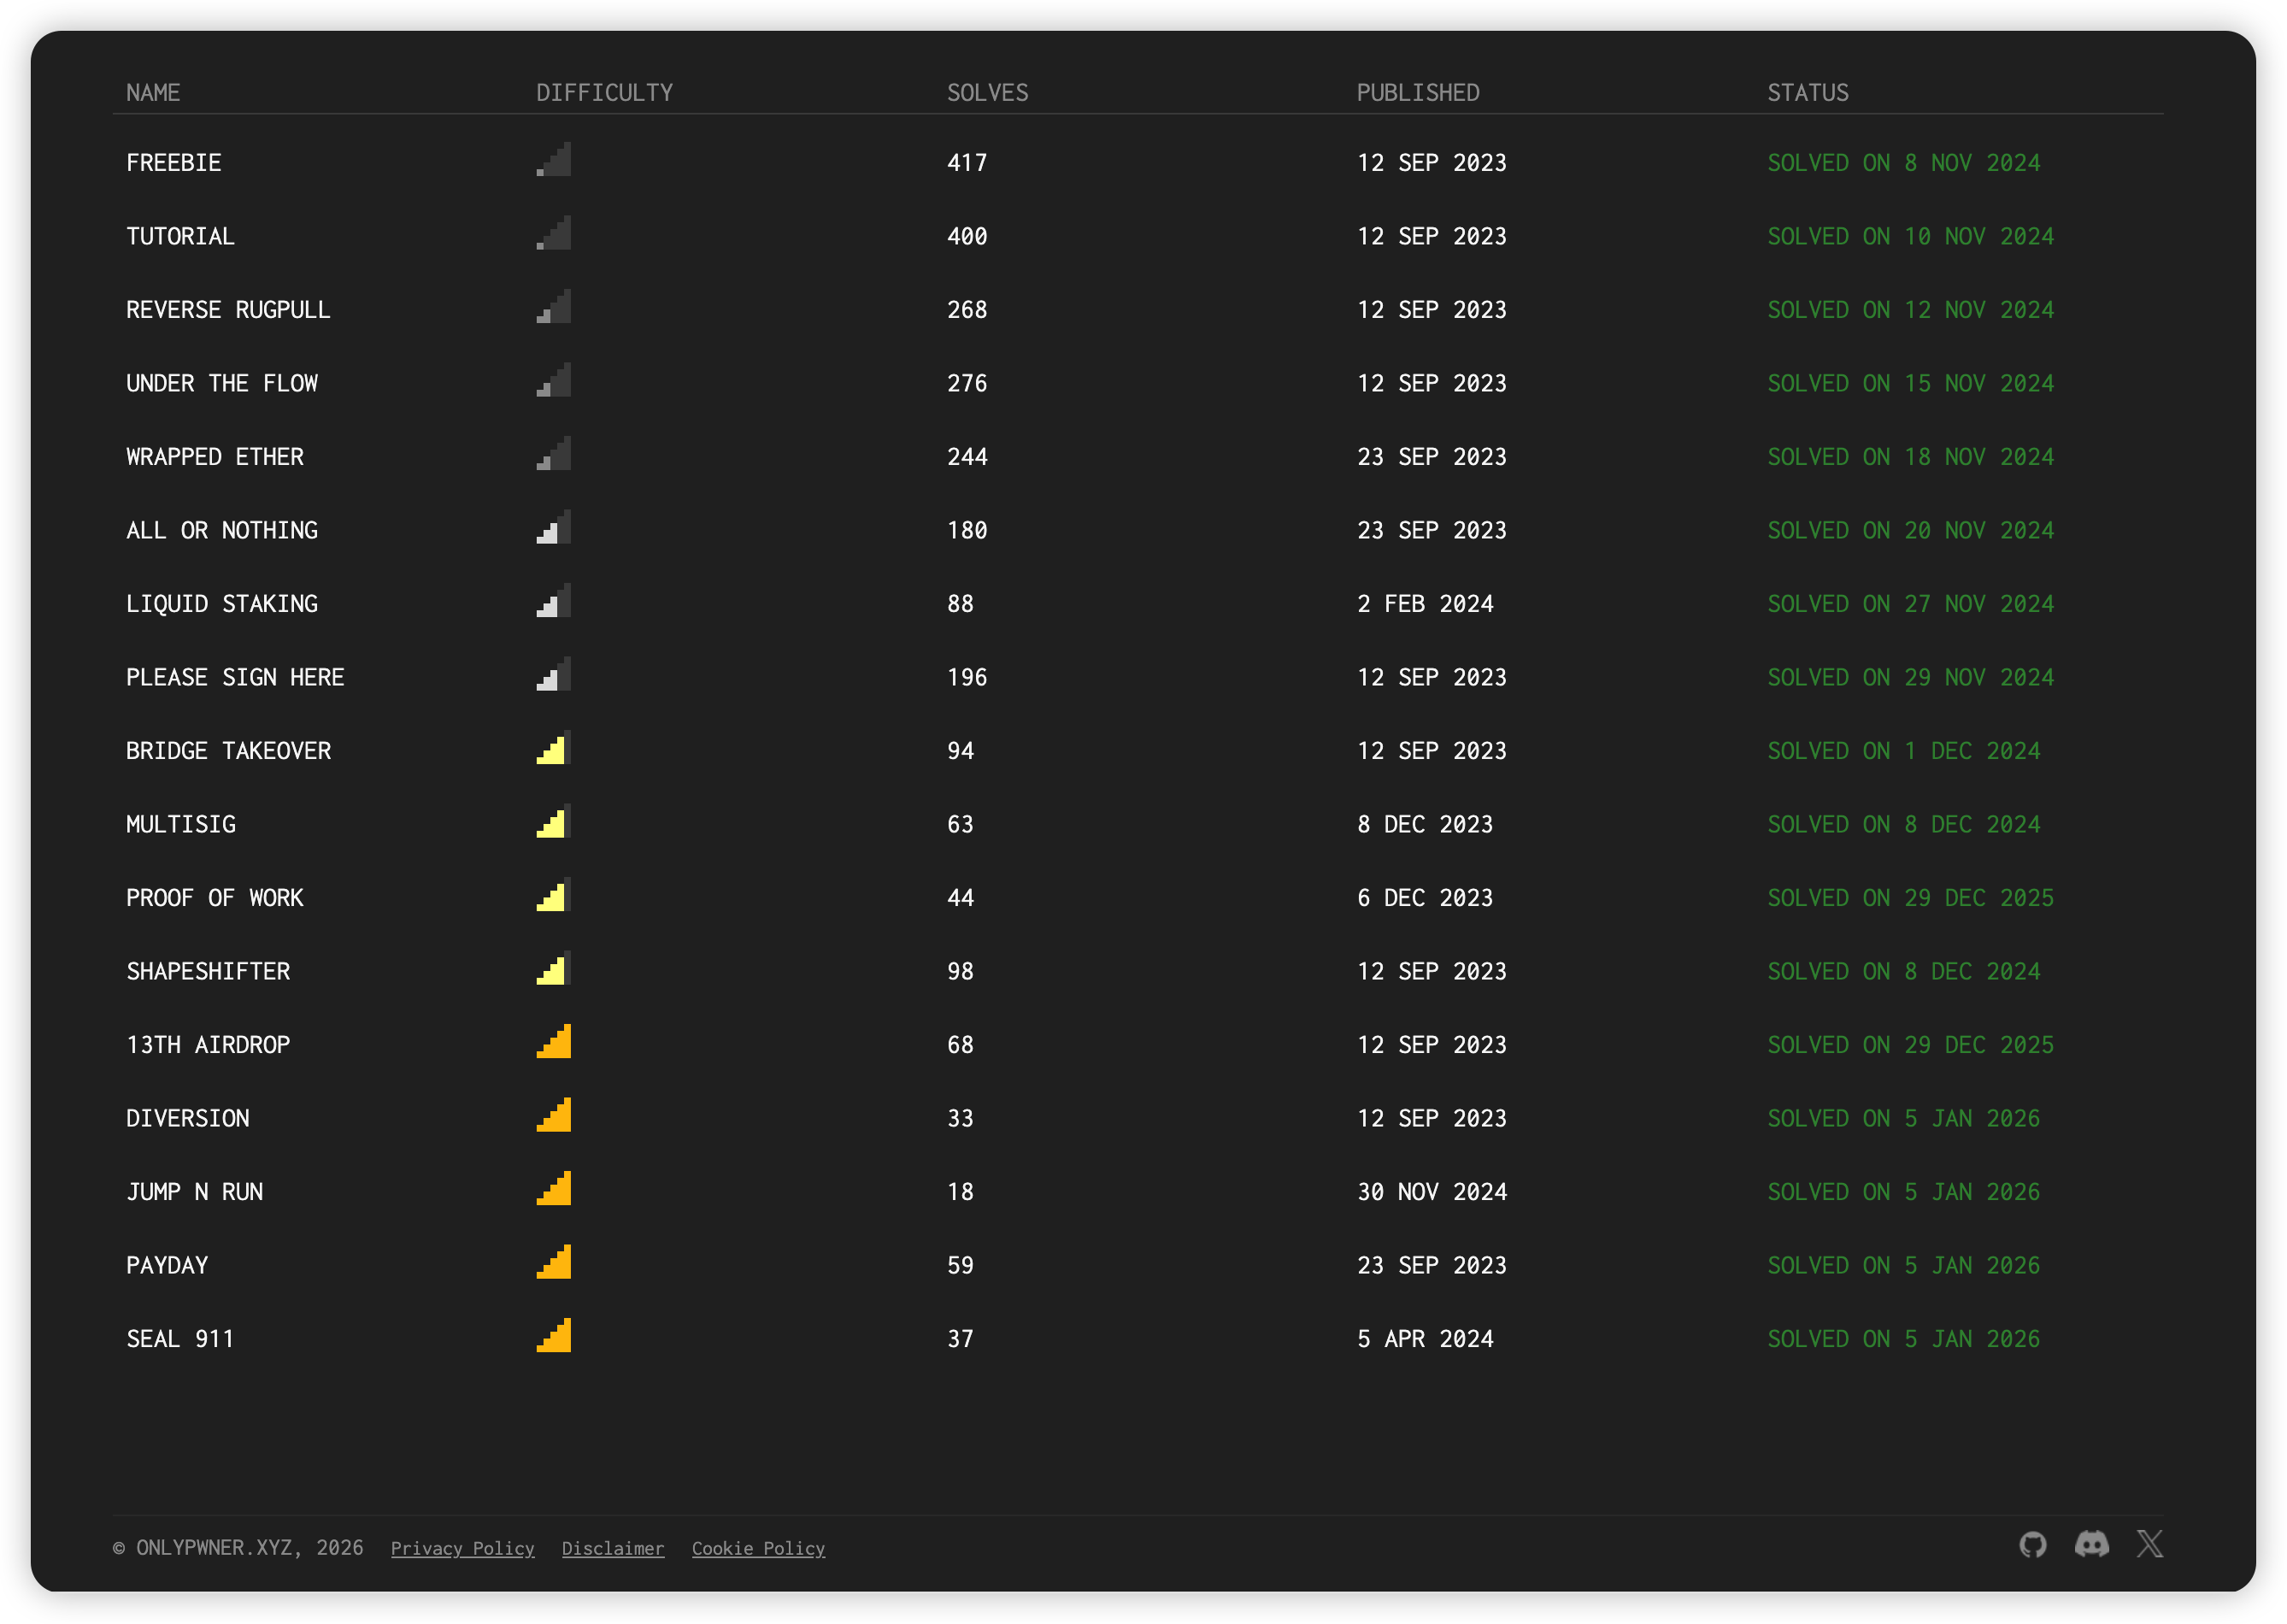This screenshot has height=1624, width=2287.
Task: Sort by the SOLVES column header
Action: tap(987, 93)
